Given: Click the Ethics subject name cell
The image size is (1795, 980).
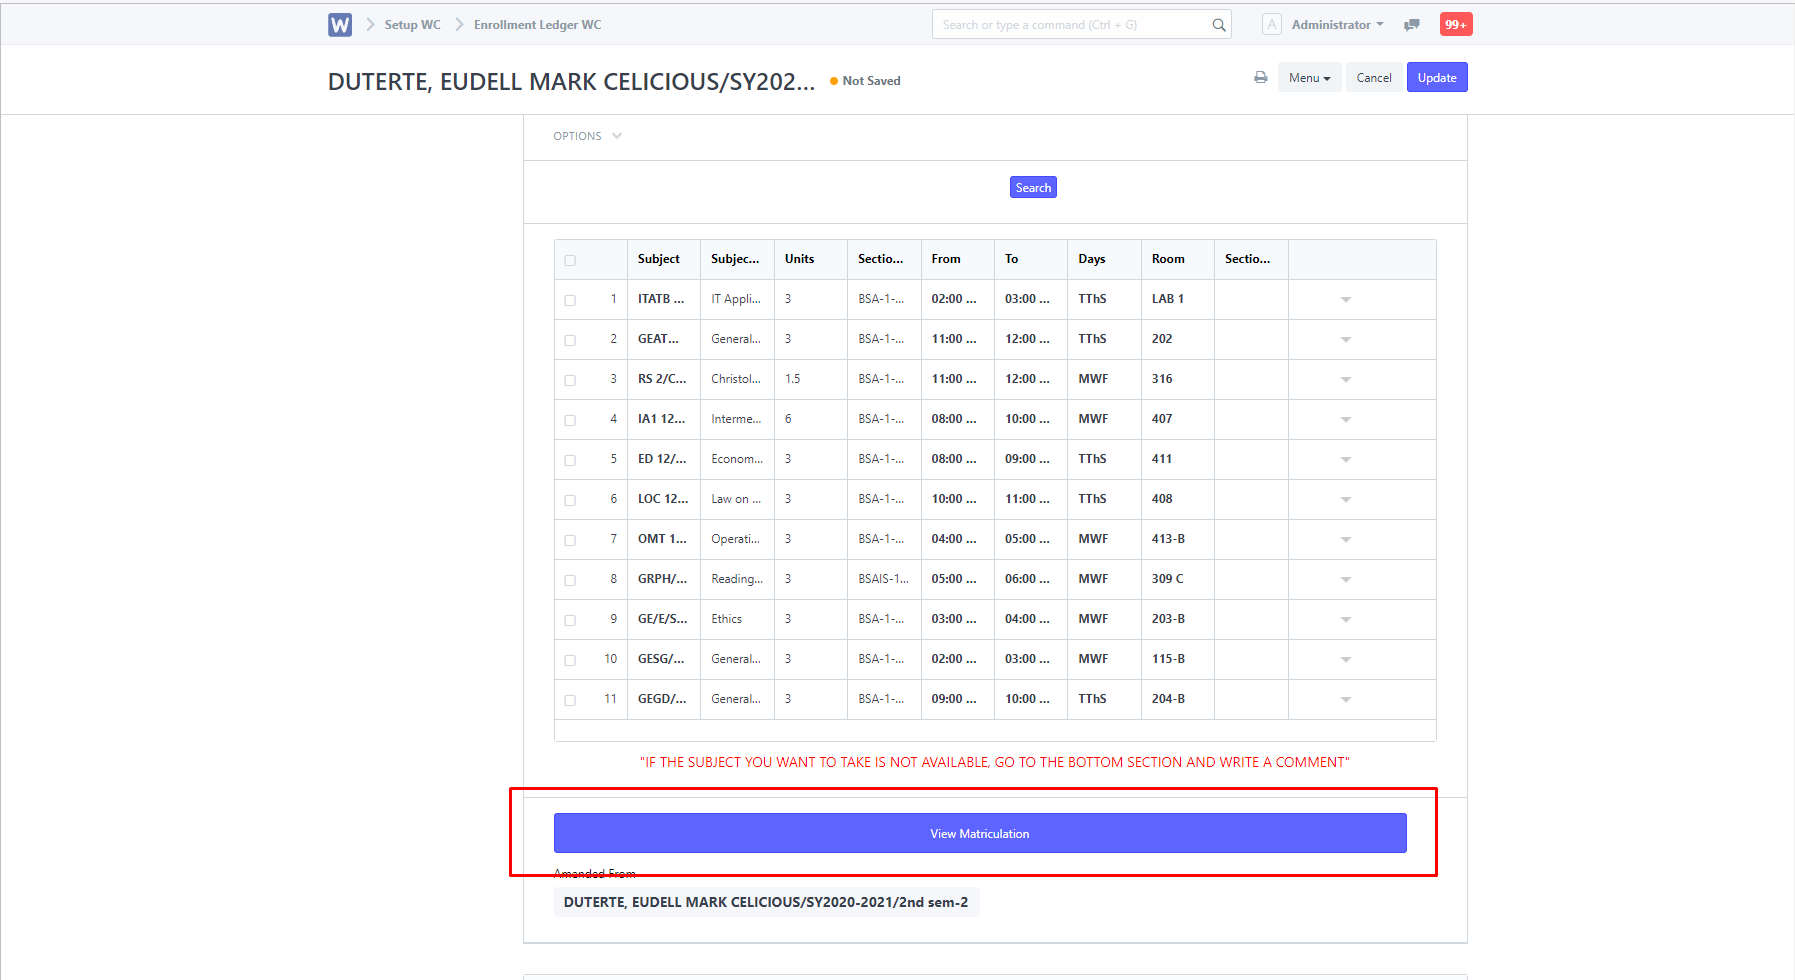Looking at the screenshot, I should coord(737,619).
